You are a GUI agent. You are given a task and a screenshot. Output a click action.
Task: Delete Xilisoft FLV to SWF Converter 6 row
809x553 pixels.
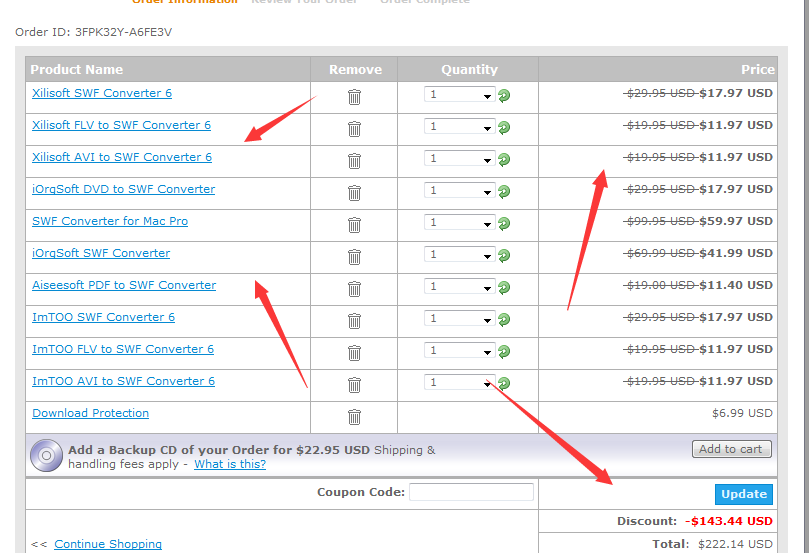pos(354,128)
